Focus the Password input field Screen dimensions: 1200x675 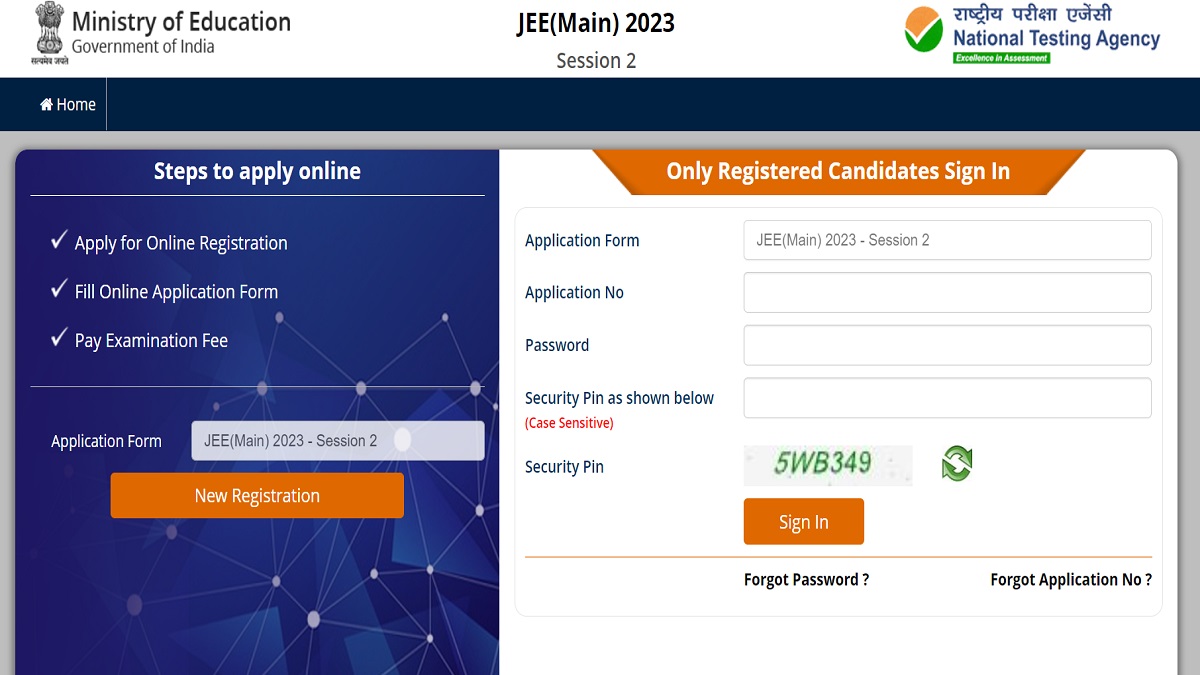[947, 345]
